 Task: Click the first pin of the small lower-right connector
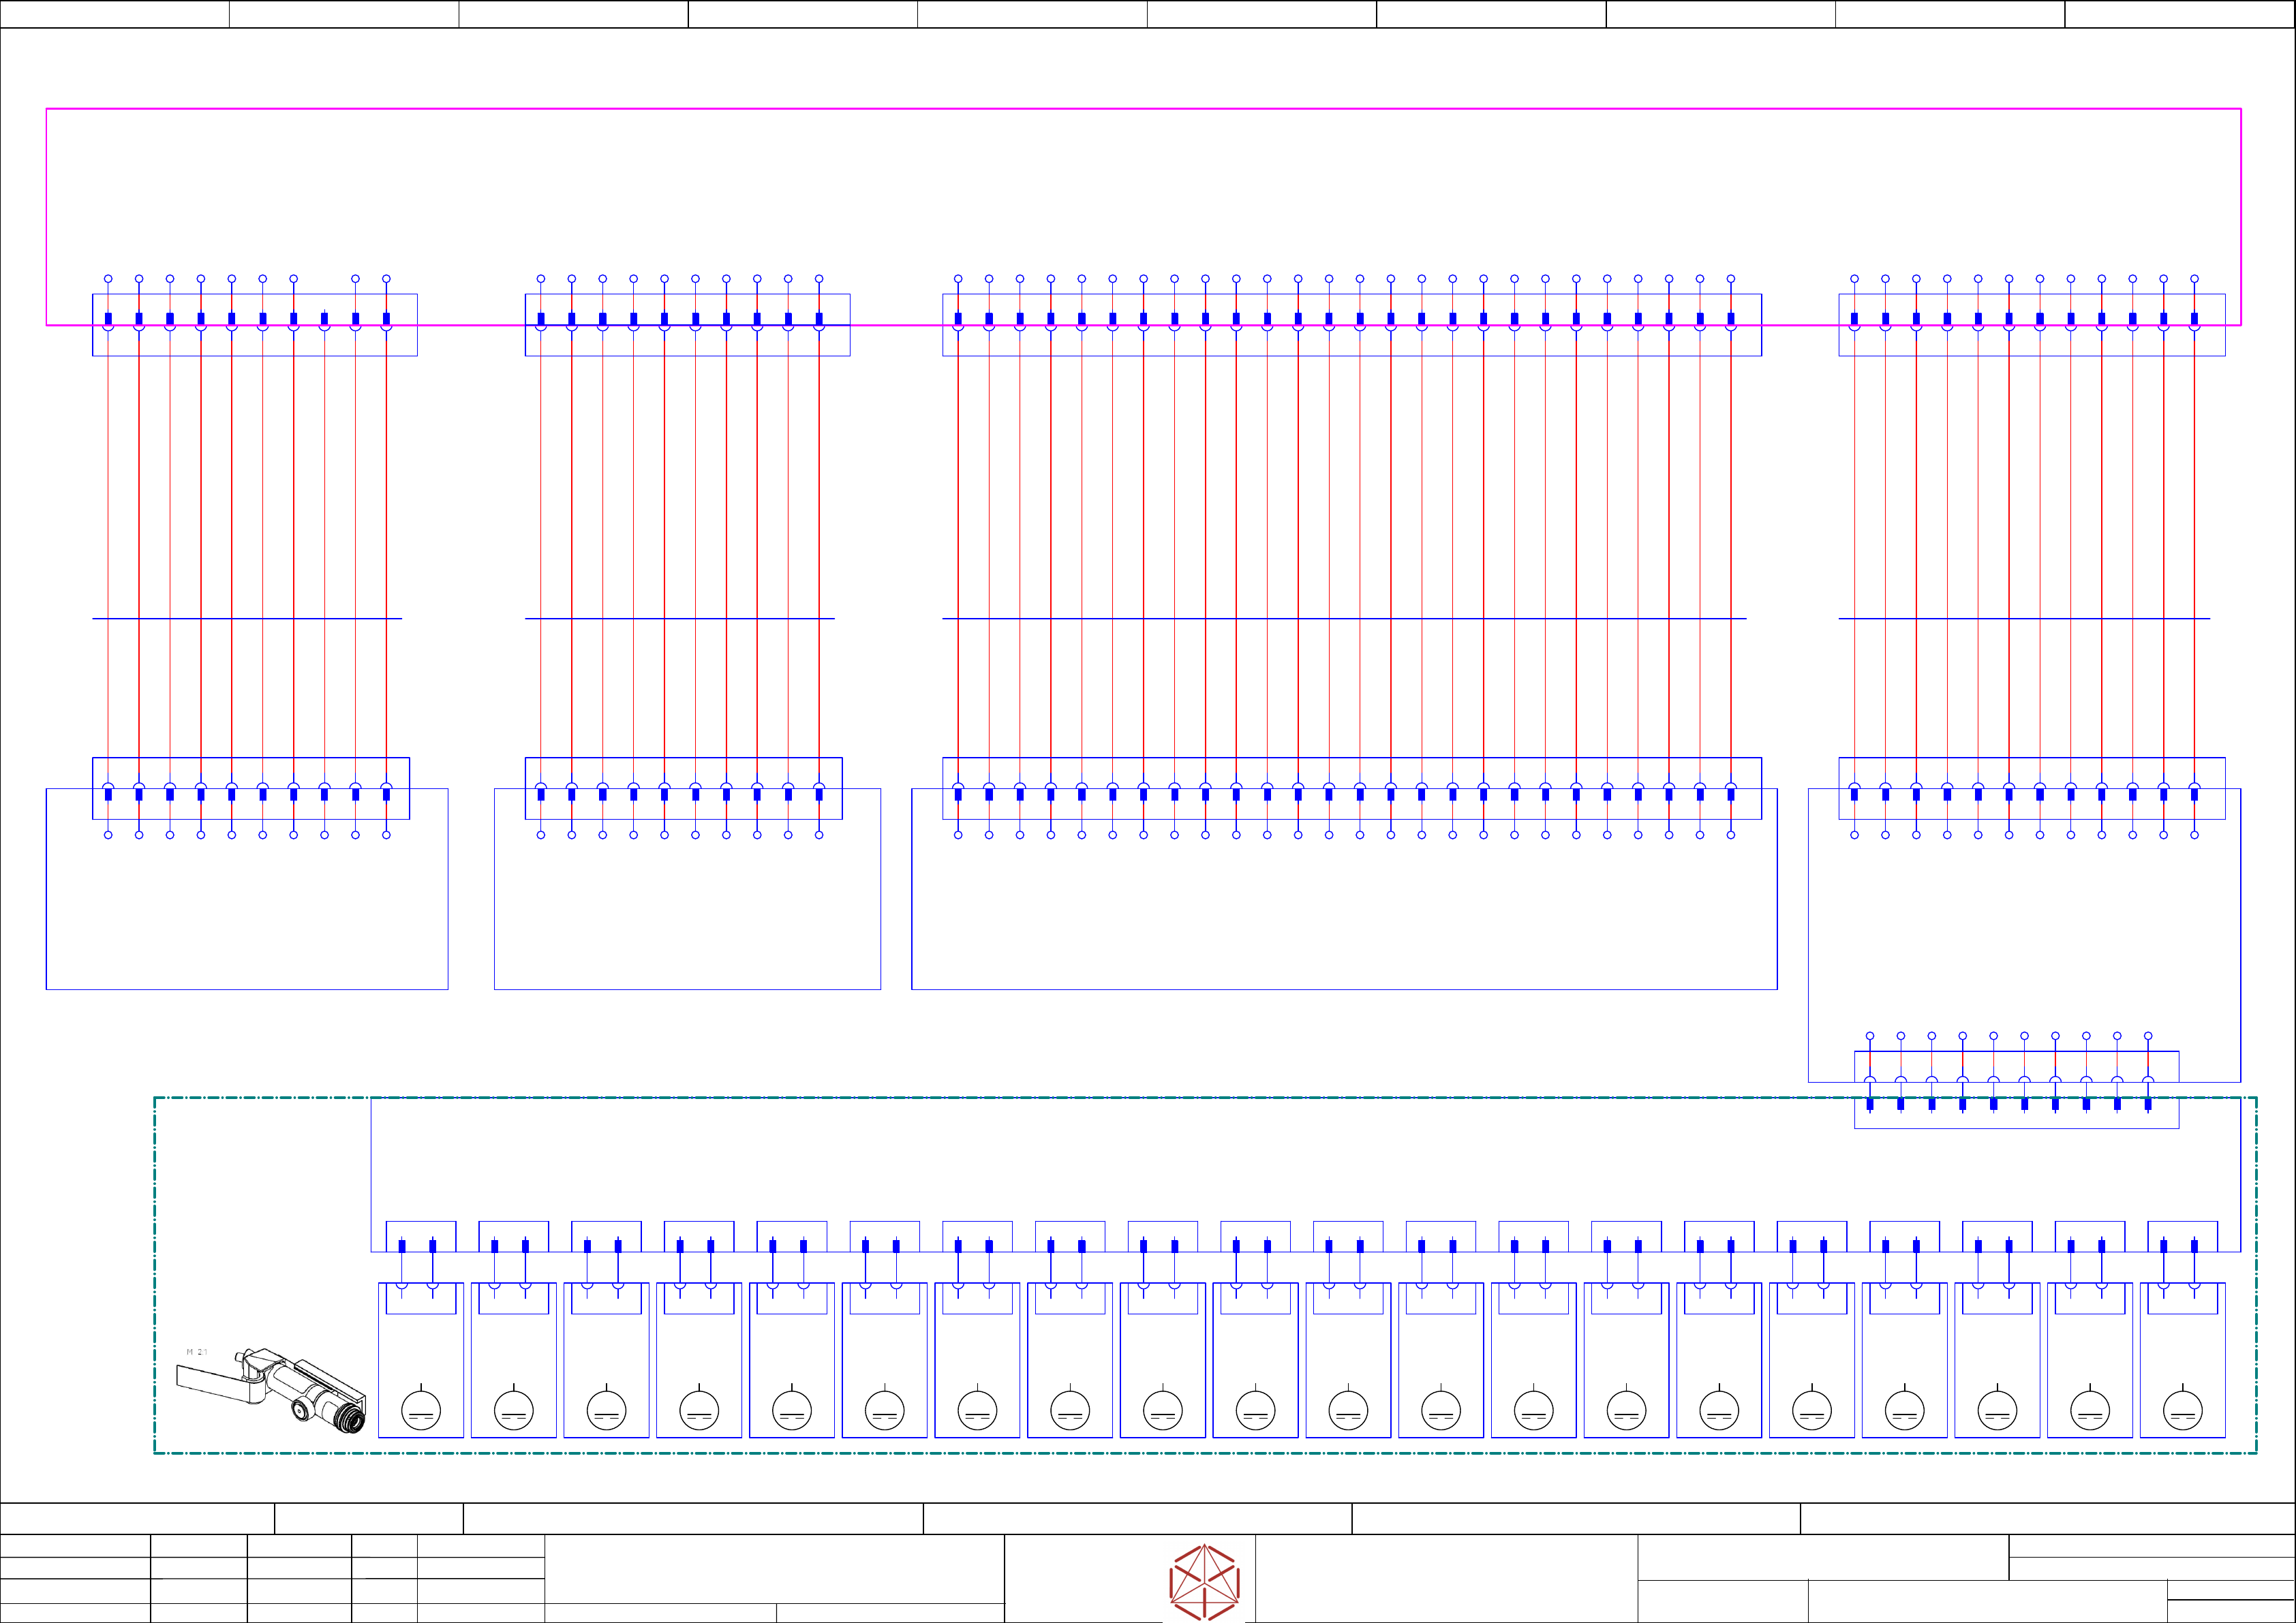tap(1870, 1104)
